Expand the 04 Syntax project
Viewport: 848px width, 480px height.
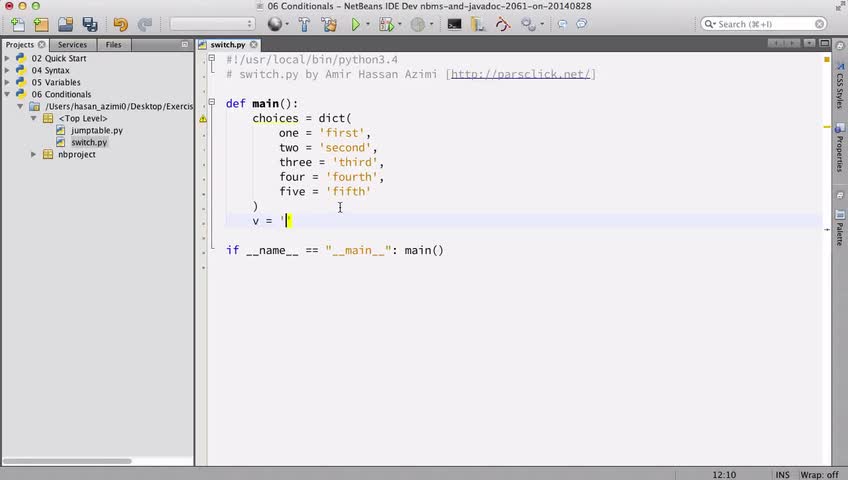(x=7, y=70)
